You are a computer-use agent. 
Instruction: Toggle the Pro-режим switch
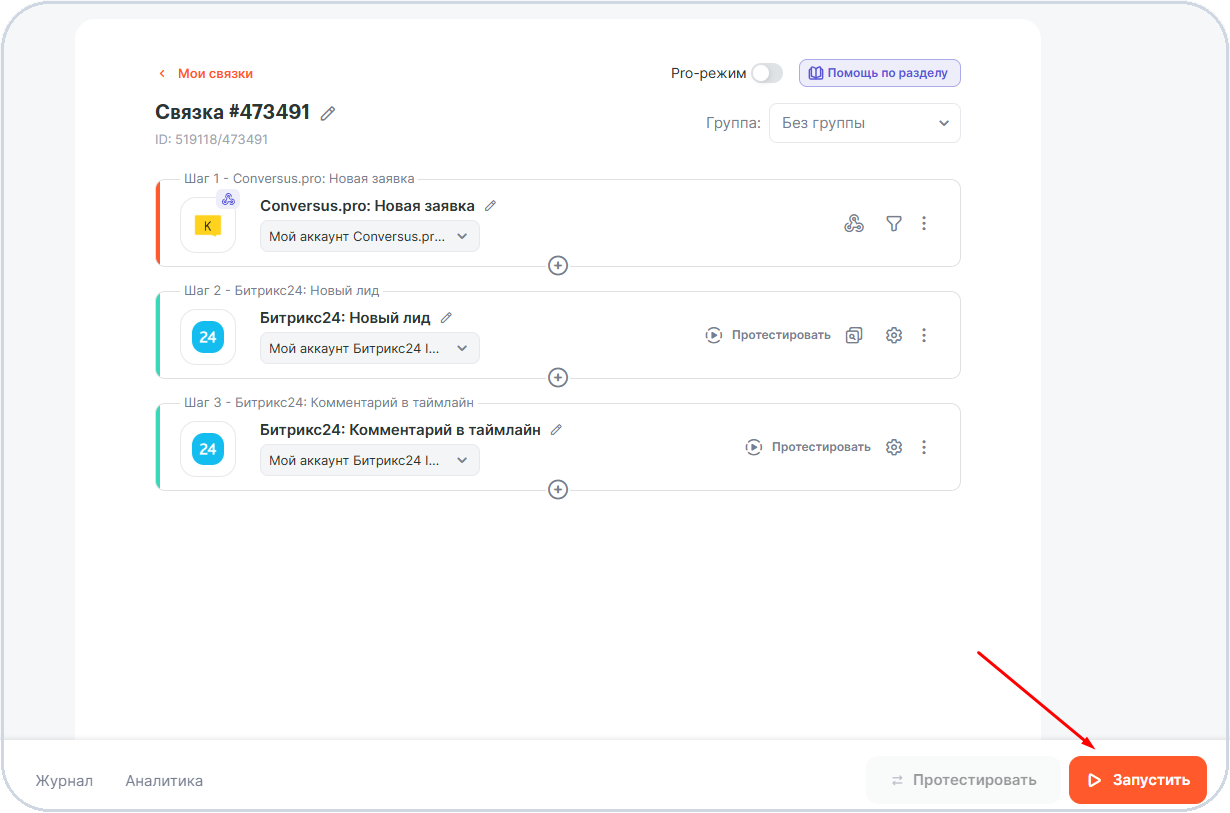[767, 73]
